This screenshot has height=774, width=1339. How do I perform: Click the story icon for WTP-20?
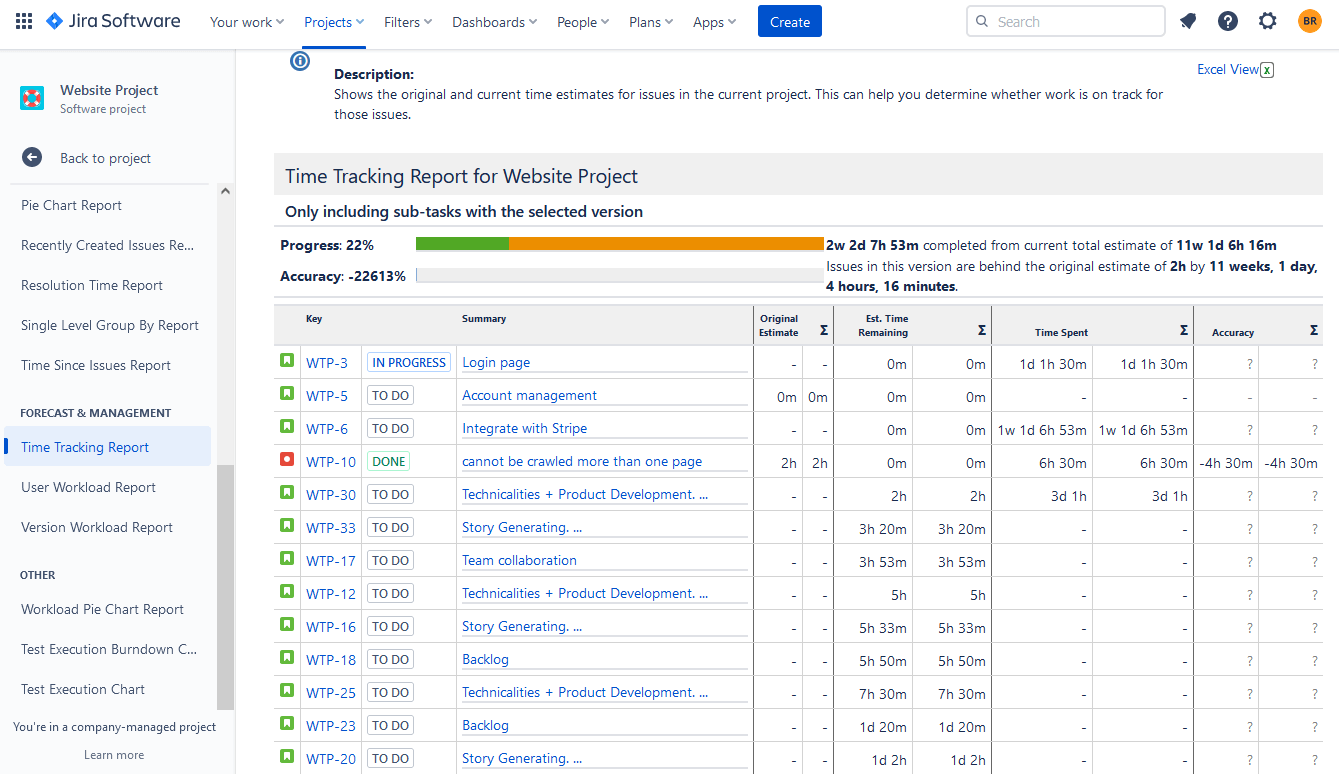(287, 756)
